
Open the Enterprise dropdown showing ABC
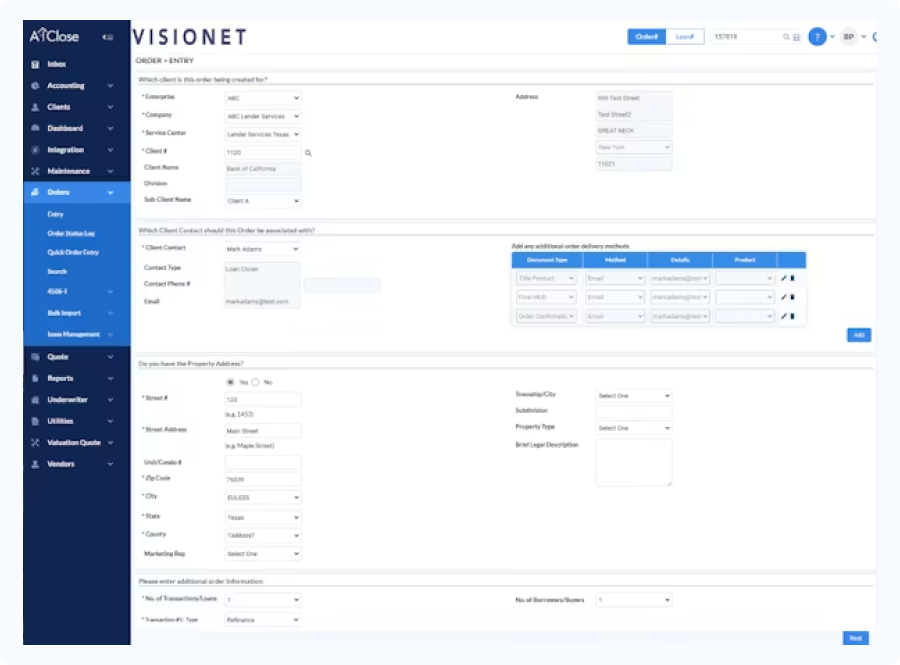tap(262, 98)
